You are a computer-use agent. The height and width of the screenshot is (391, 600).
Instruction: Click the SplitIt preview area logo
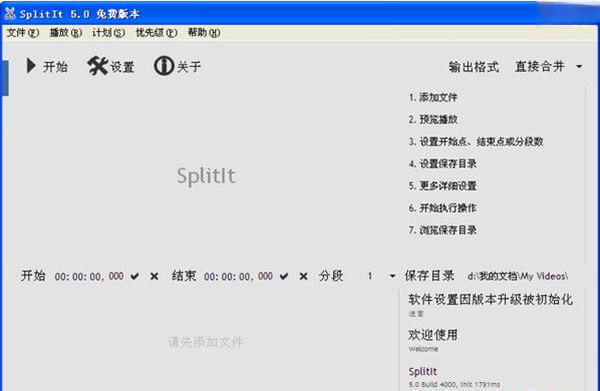pos(206,176)
